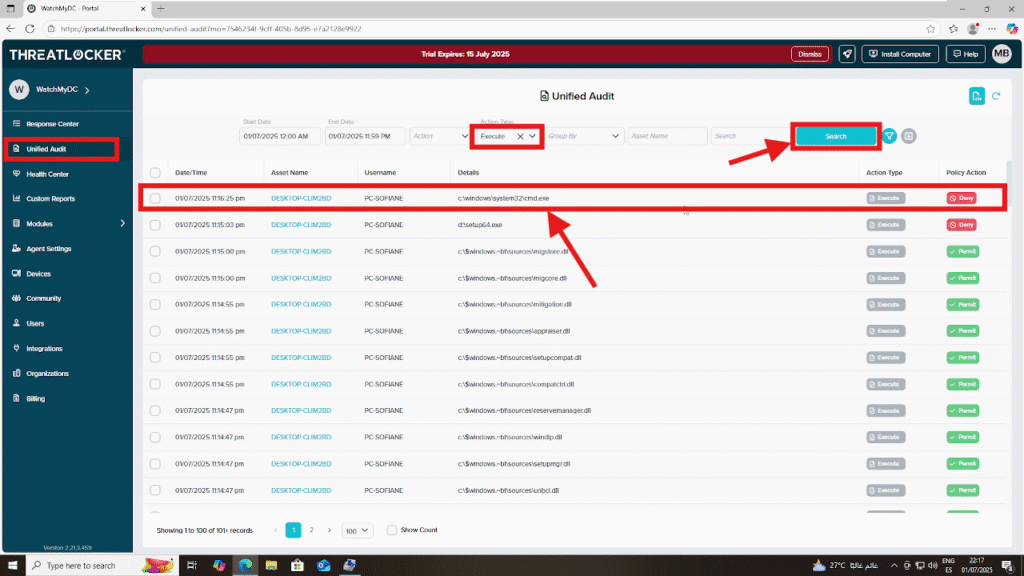Sort by the Date/Time column header
Viewport: 1024px width, 576px height.
(191, 172)
